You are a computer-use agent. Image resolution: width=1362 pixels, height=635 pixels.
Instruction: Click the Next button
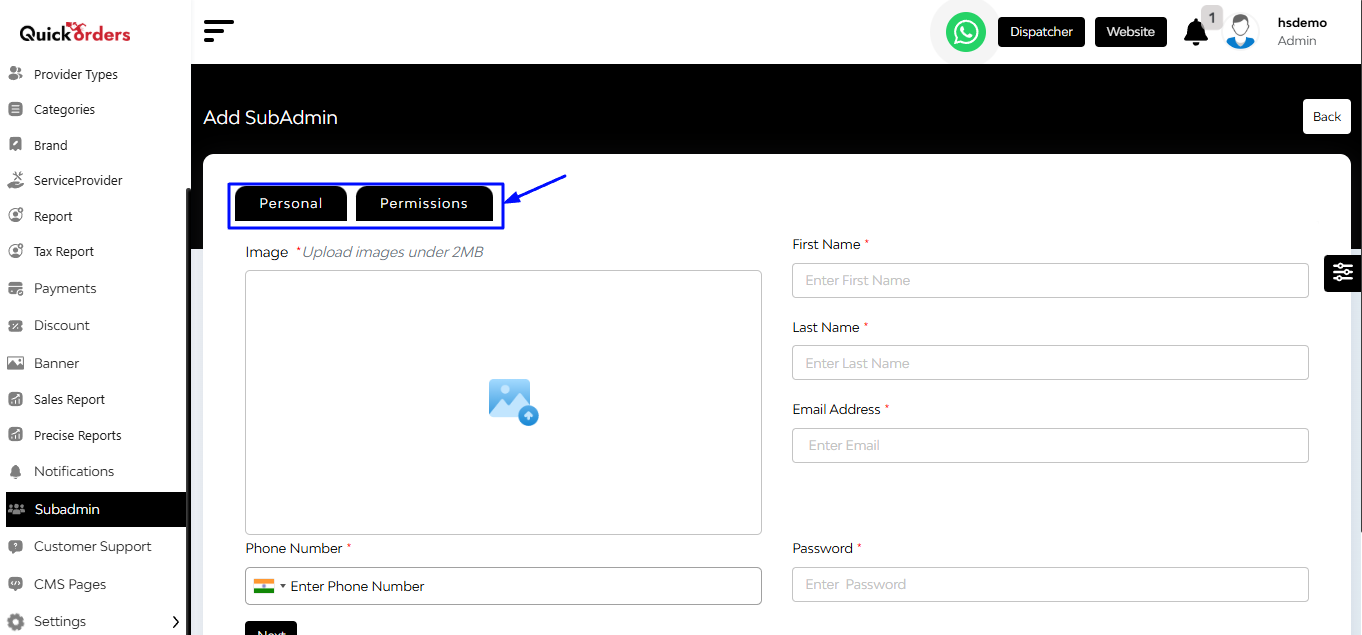pyautogui.click(x=271, y=628)
